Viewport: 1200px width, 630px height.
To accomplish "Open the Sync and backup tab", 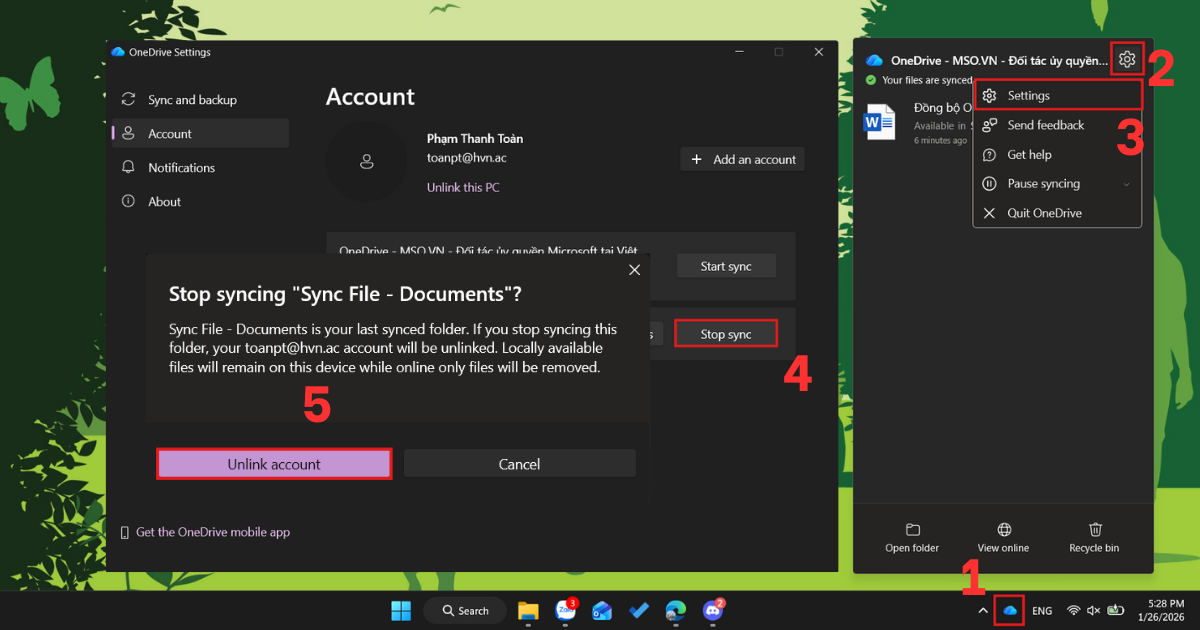I will click(193, 99).
